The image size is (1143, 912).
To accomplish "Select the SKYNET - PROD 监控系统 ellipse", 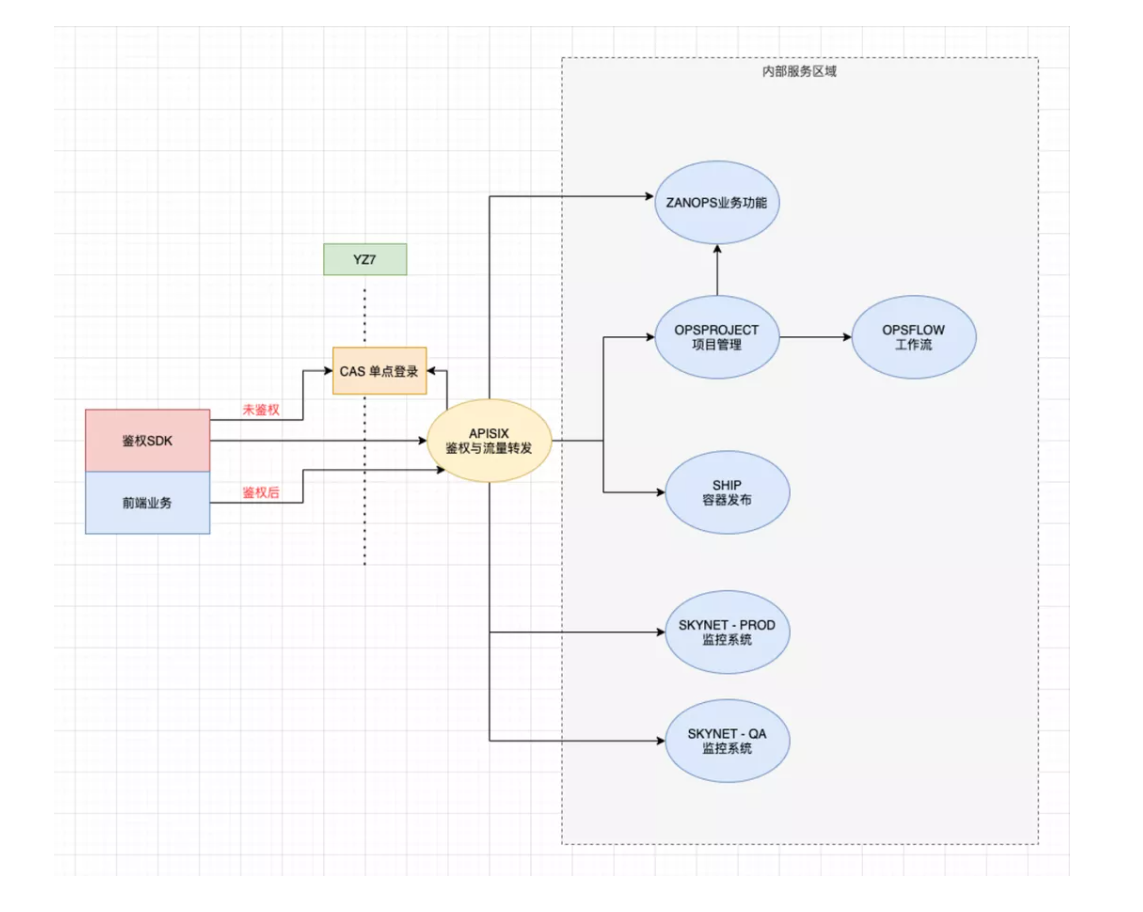I will (x=727, y=632).
